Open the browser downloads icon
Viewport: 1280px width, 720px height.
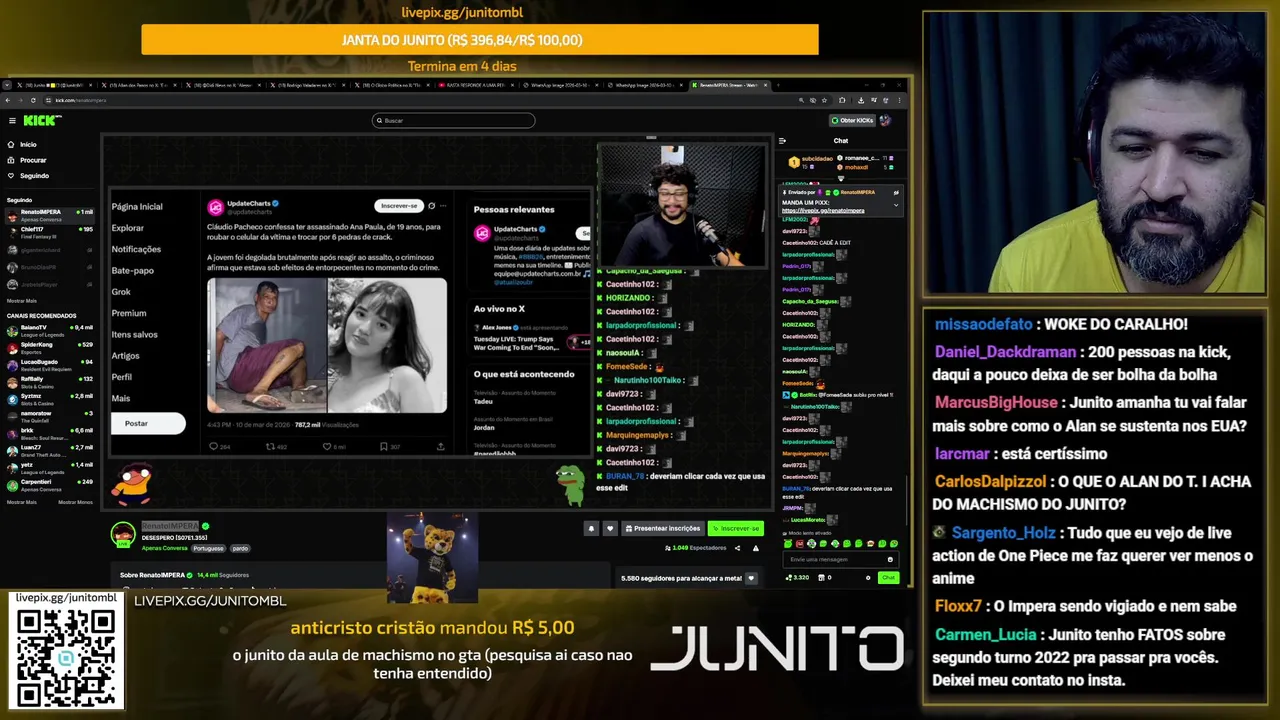[x=861, y=100]
